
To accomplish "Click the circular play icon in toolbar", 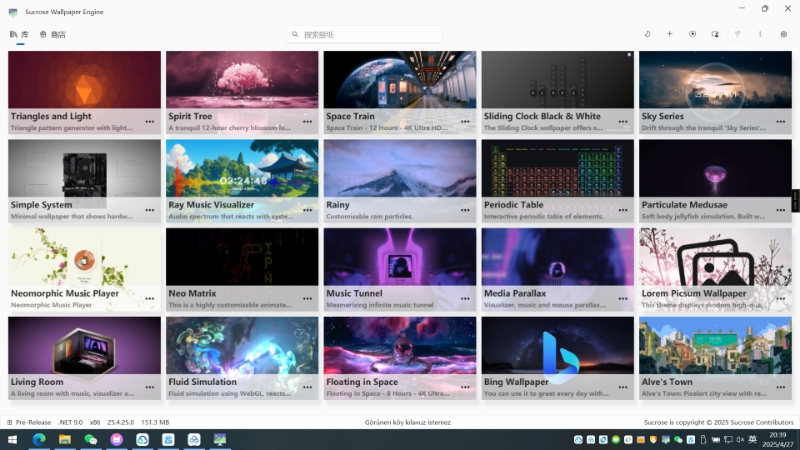I will point(692,34).
